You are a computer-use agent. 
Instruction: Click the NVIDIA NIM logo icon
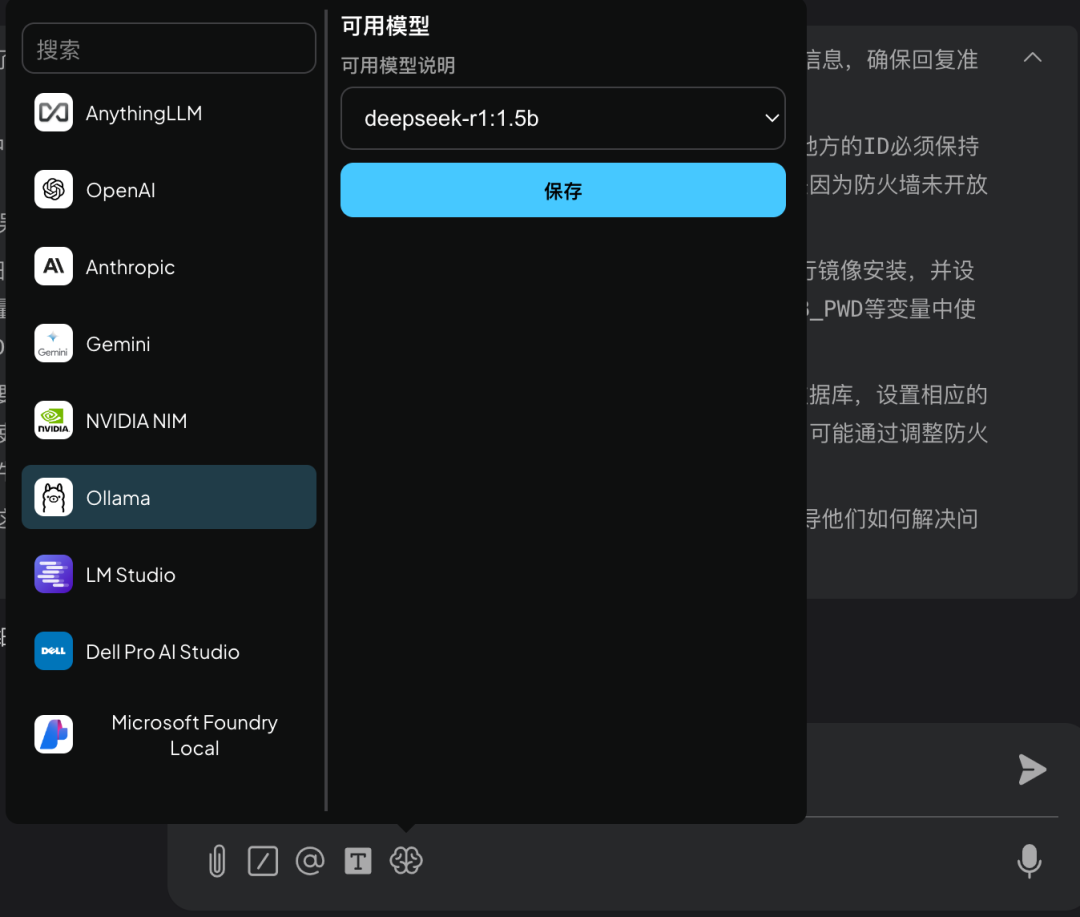click(x=54, y=420)
